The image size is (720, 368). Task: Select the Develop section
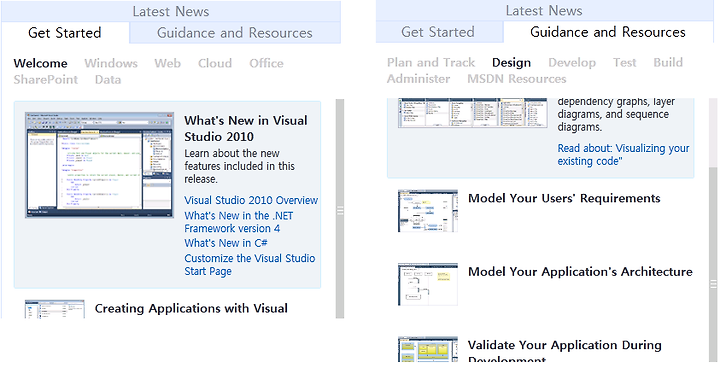572,62
